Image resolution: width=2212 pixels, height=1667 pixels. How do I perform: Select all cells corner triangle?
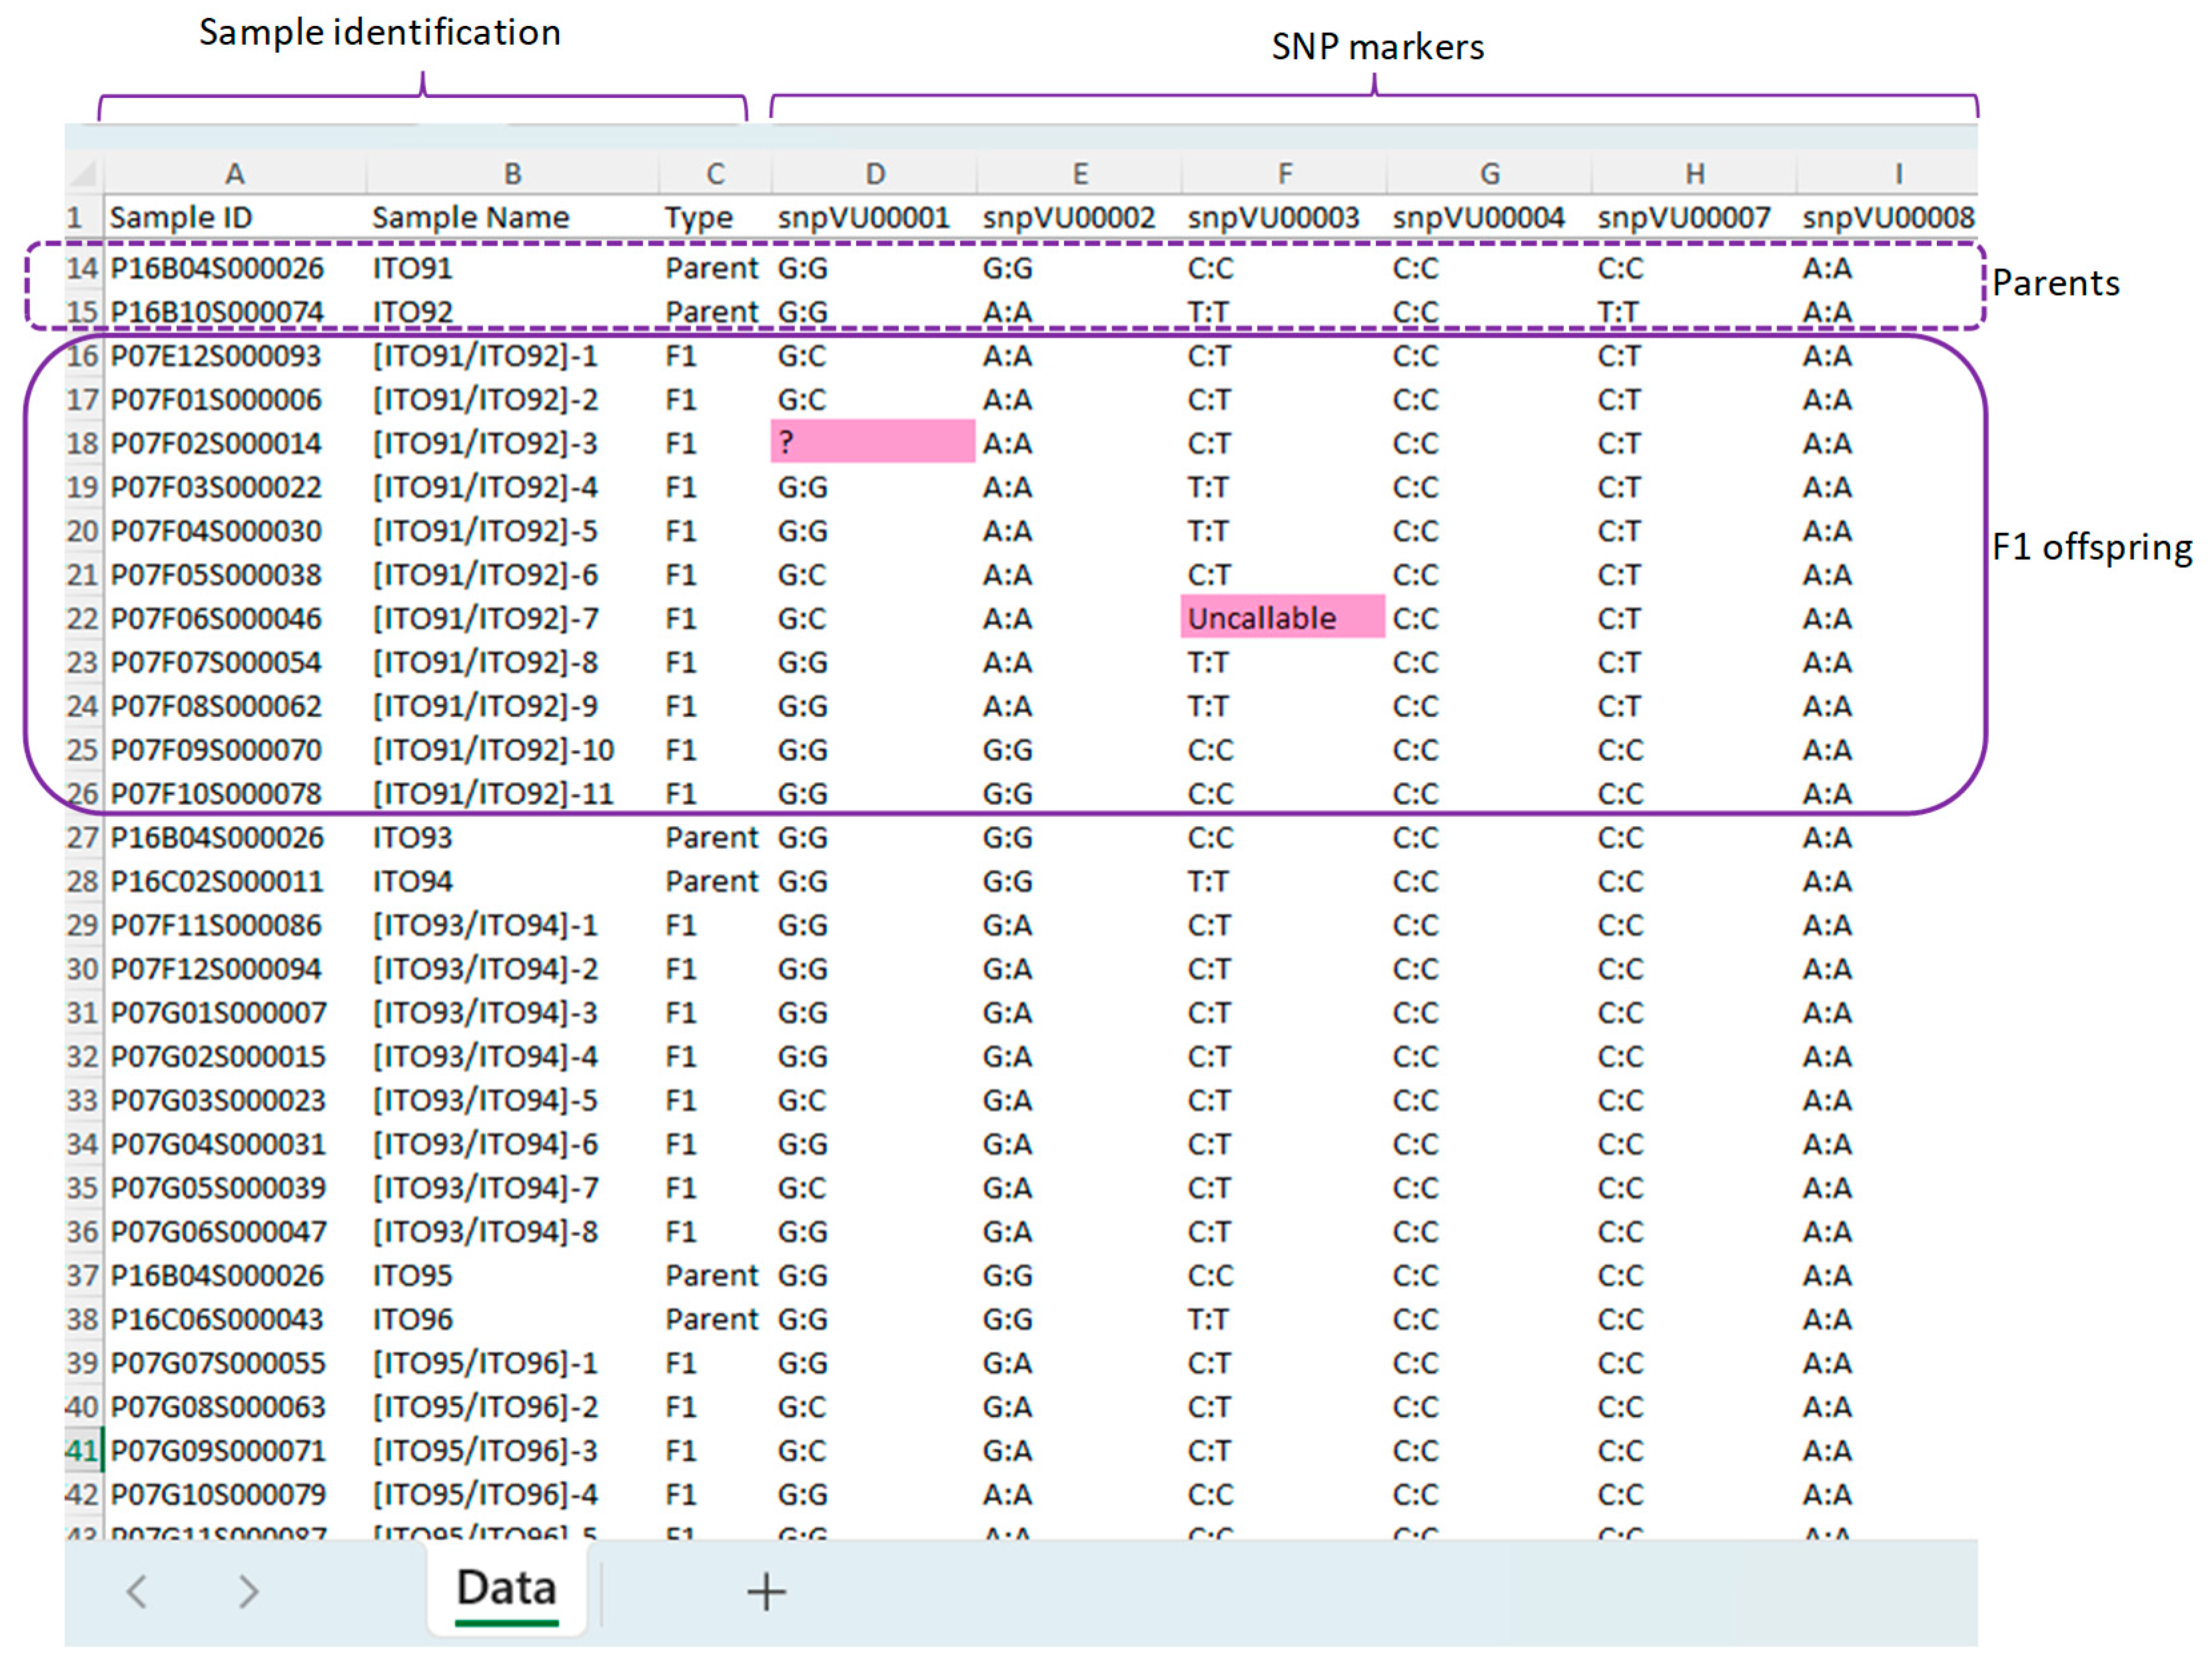[84, 173]
